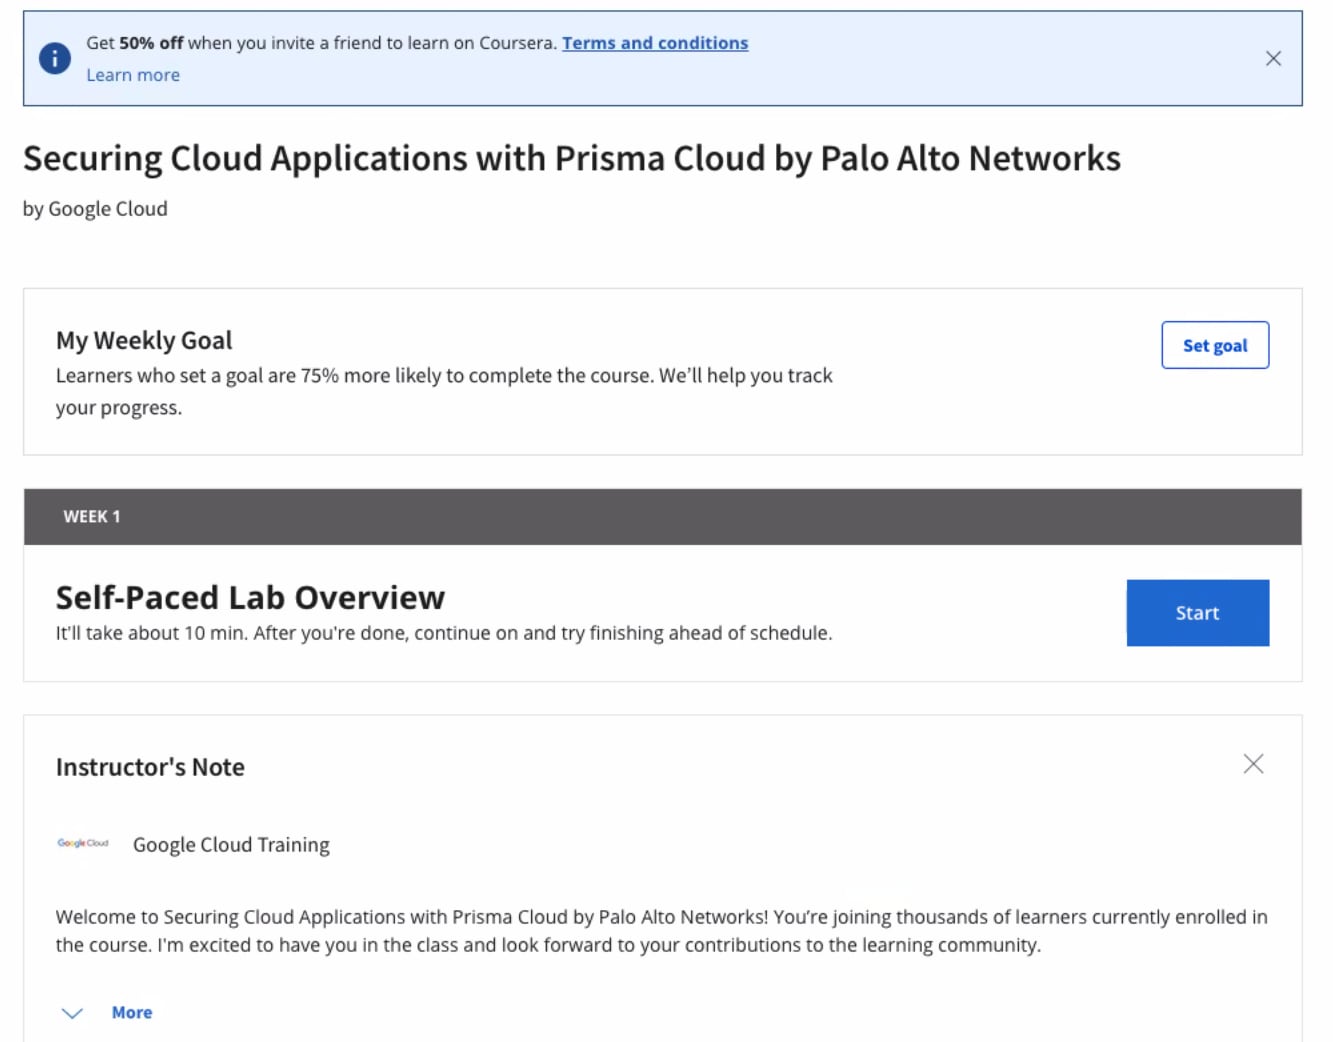The width and height of the screenshot is (1333, 1042).
Task: Click the WEEK 1 header bar
Action: click(x=663, y=517)
